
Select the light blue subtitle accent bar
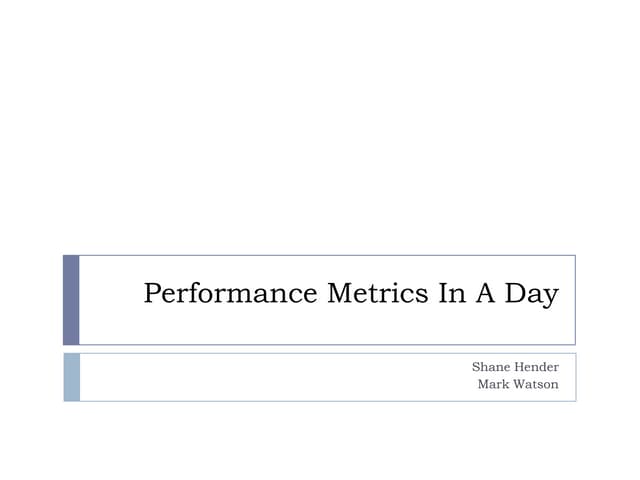[x=71, y=377]
